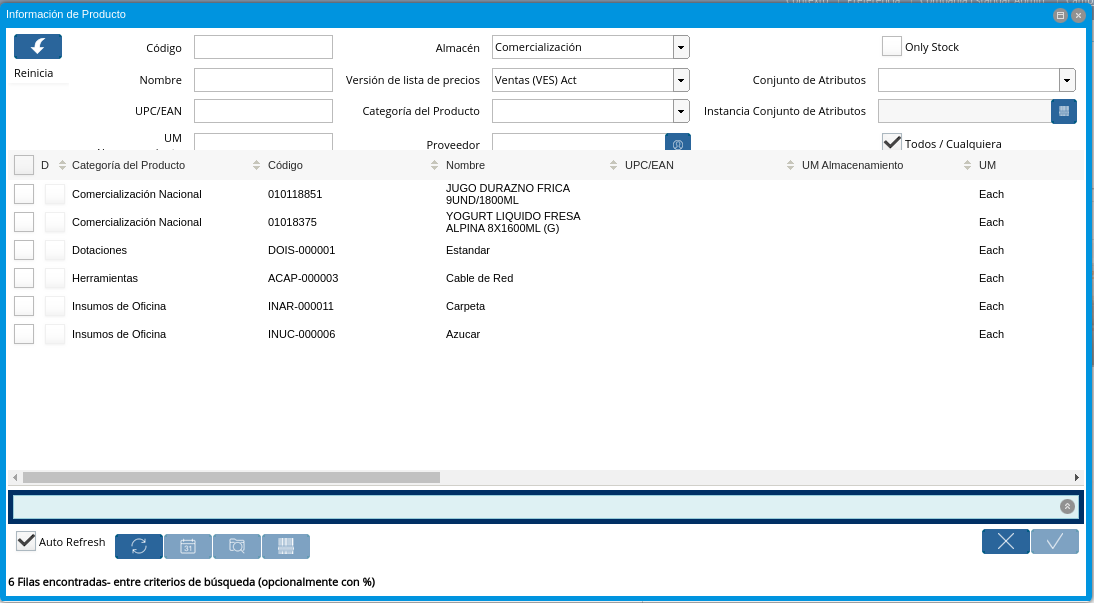Expand the Categoría del Producto dropdown
This screenshot has height=603, width=1094.
(681, 111)
